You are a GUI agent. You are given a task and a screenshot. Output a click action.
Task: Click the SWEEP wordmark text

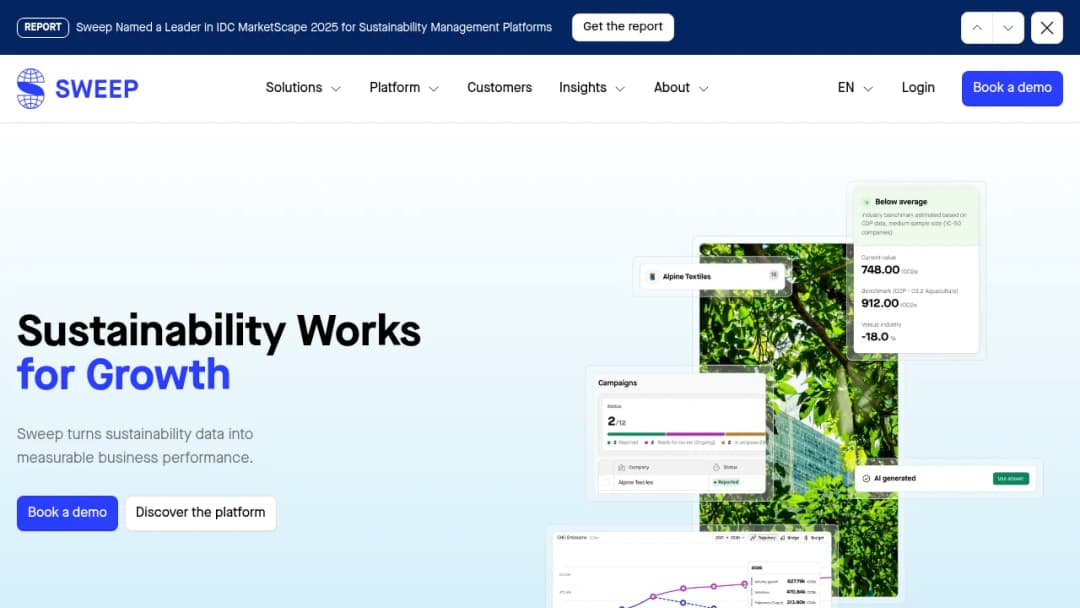point(96,89)
